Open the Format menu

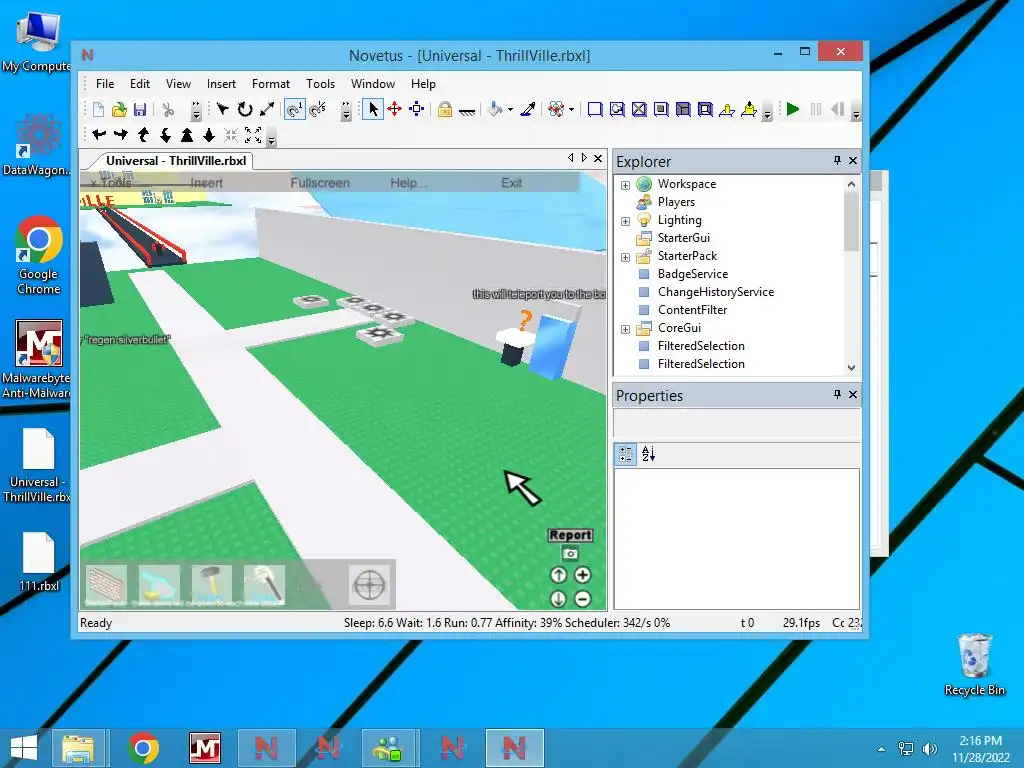[271, 84]
